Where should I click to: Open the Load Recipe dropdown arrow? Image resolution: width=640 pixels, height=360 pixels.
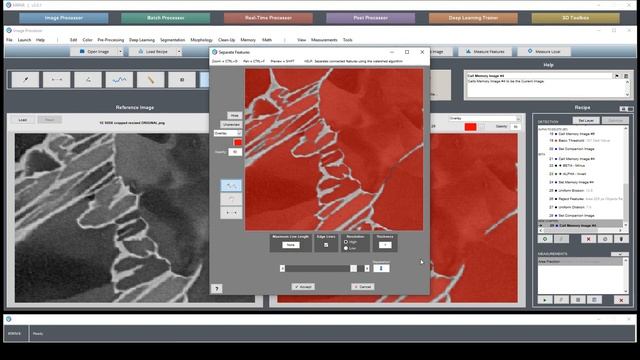pos(179,52)
